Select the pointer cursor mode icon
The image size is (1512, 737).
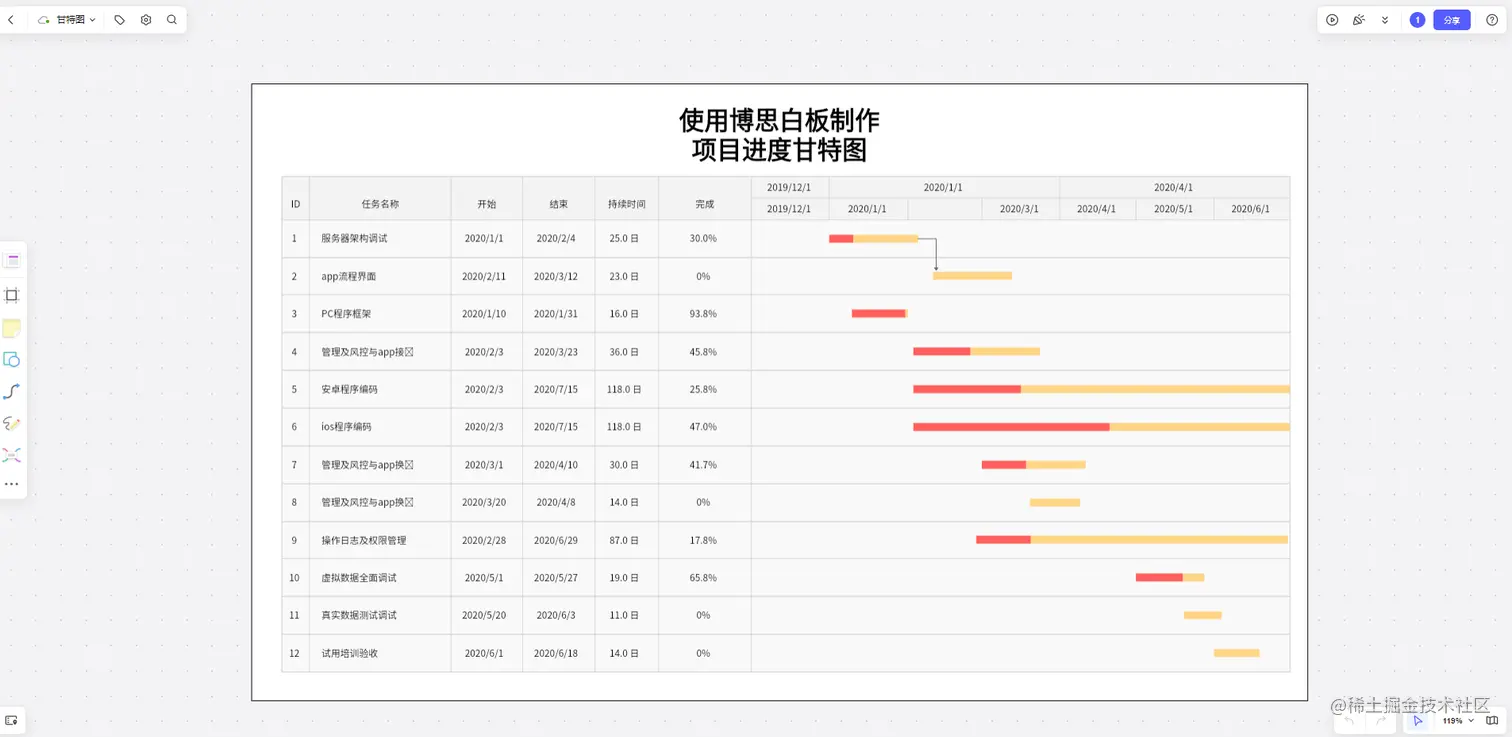(1417, 720)
